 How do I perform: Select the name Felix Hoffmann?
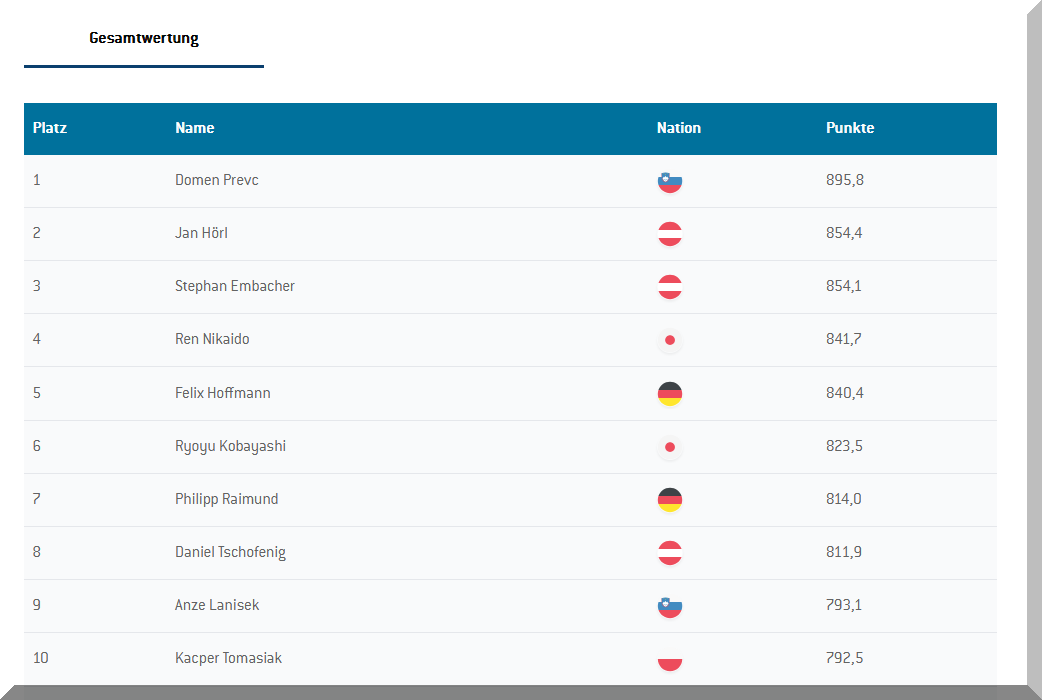[222, 393]
